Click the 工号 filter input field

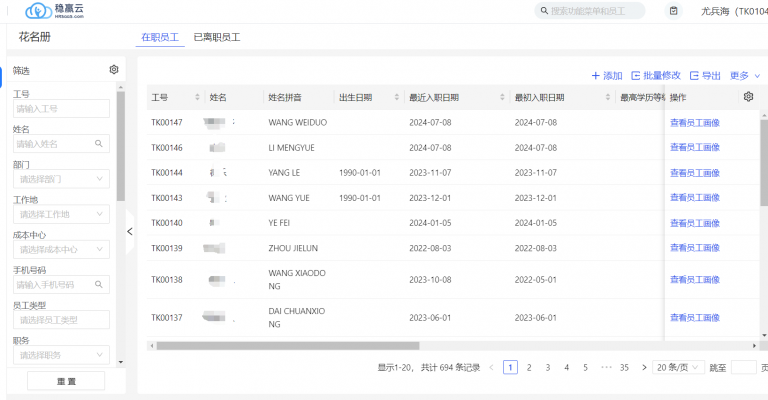point(61,109)
